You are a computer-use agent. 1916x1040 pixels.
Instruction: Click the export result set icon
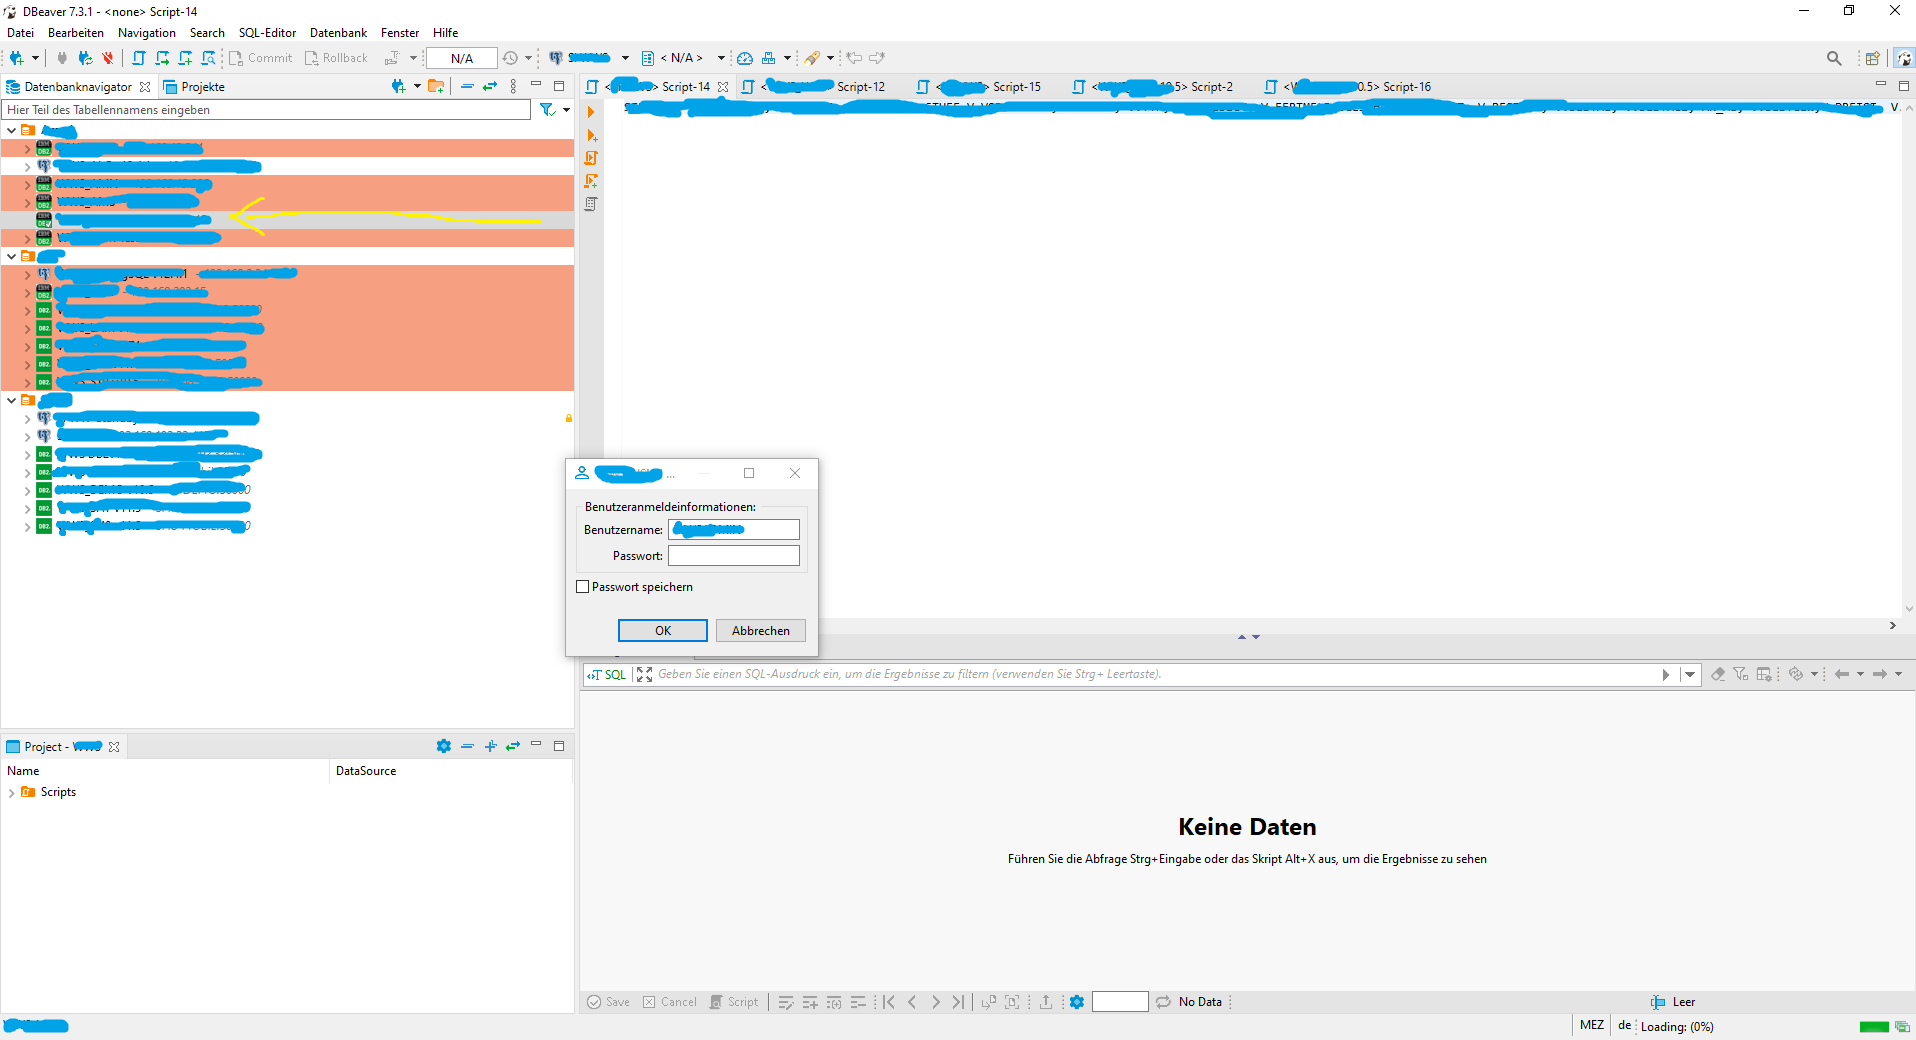(1047, 1002)
